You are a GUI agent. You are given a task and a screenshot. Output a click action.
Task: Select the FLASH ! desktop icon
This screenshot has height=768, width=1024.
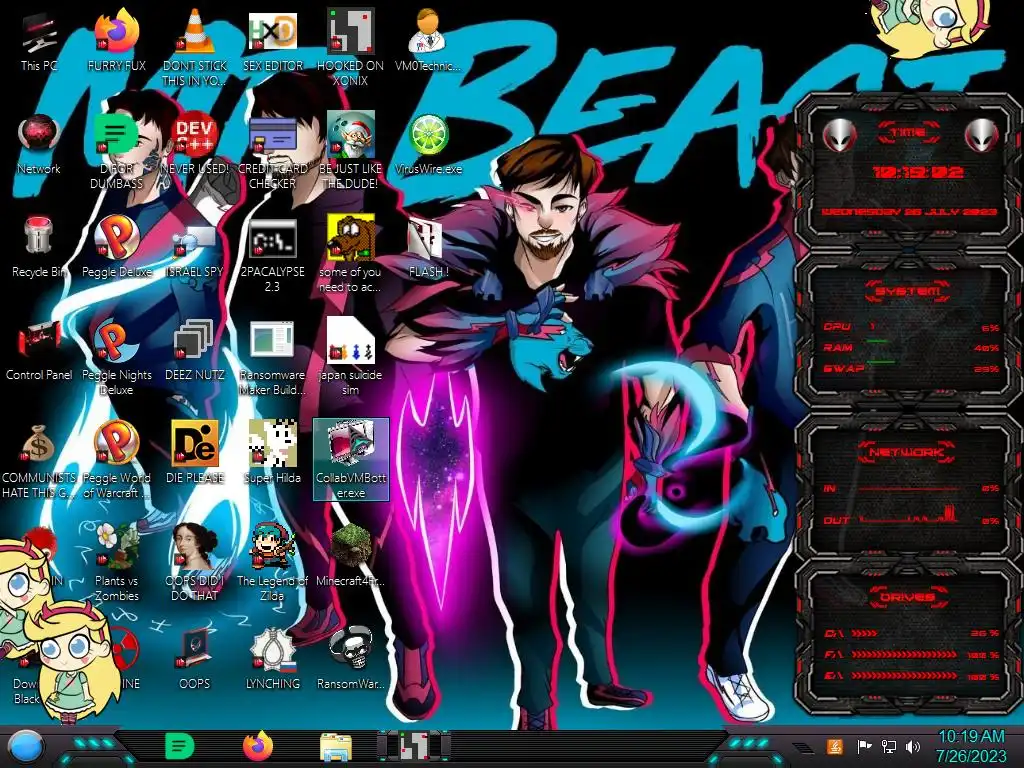428,247
